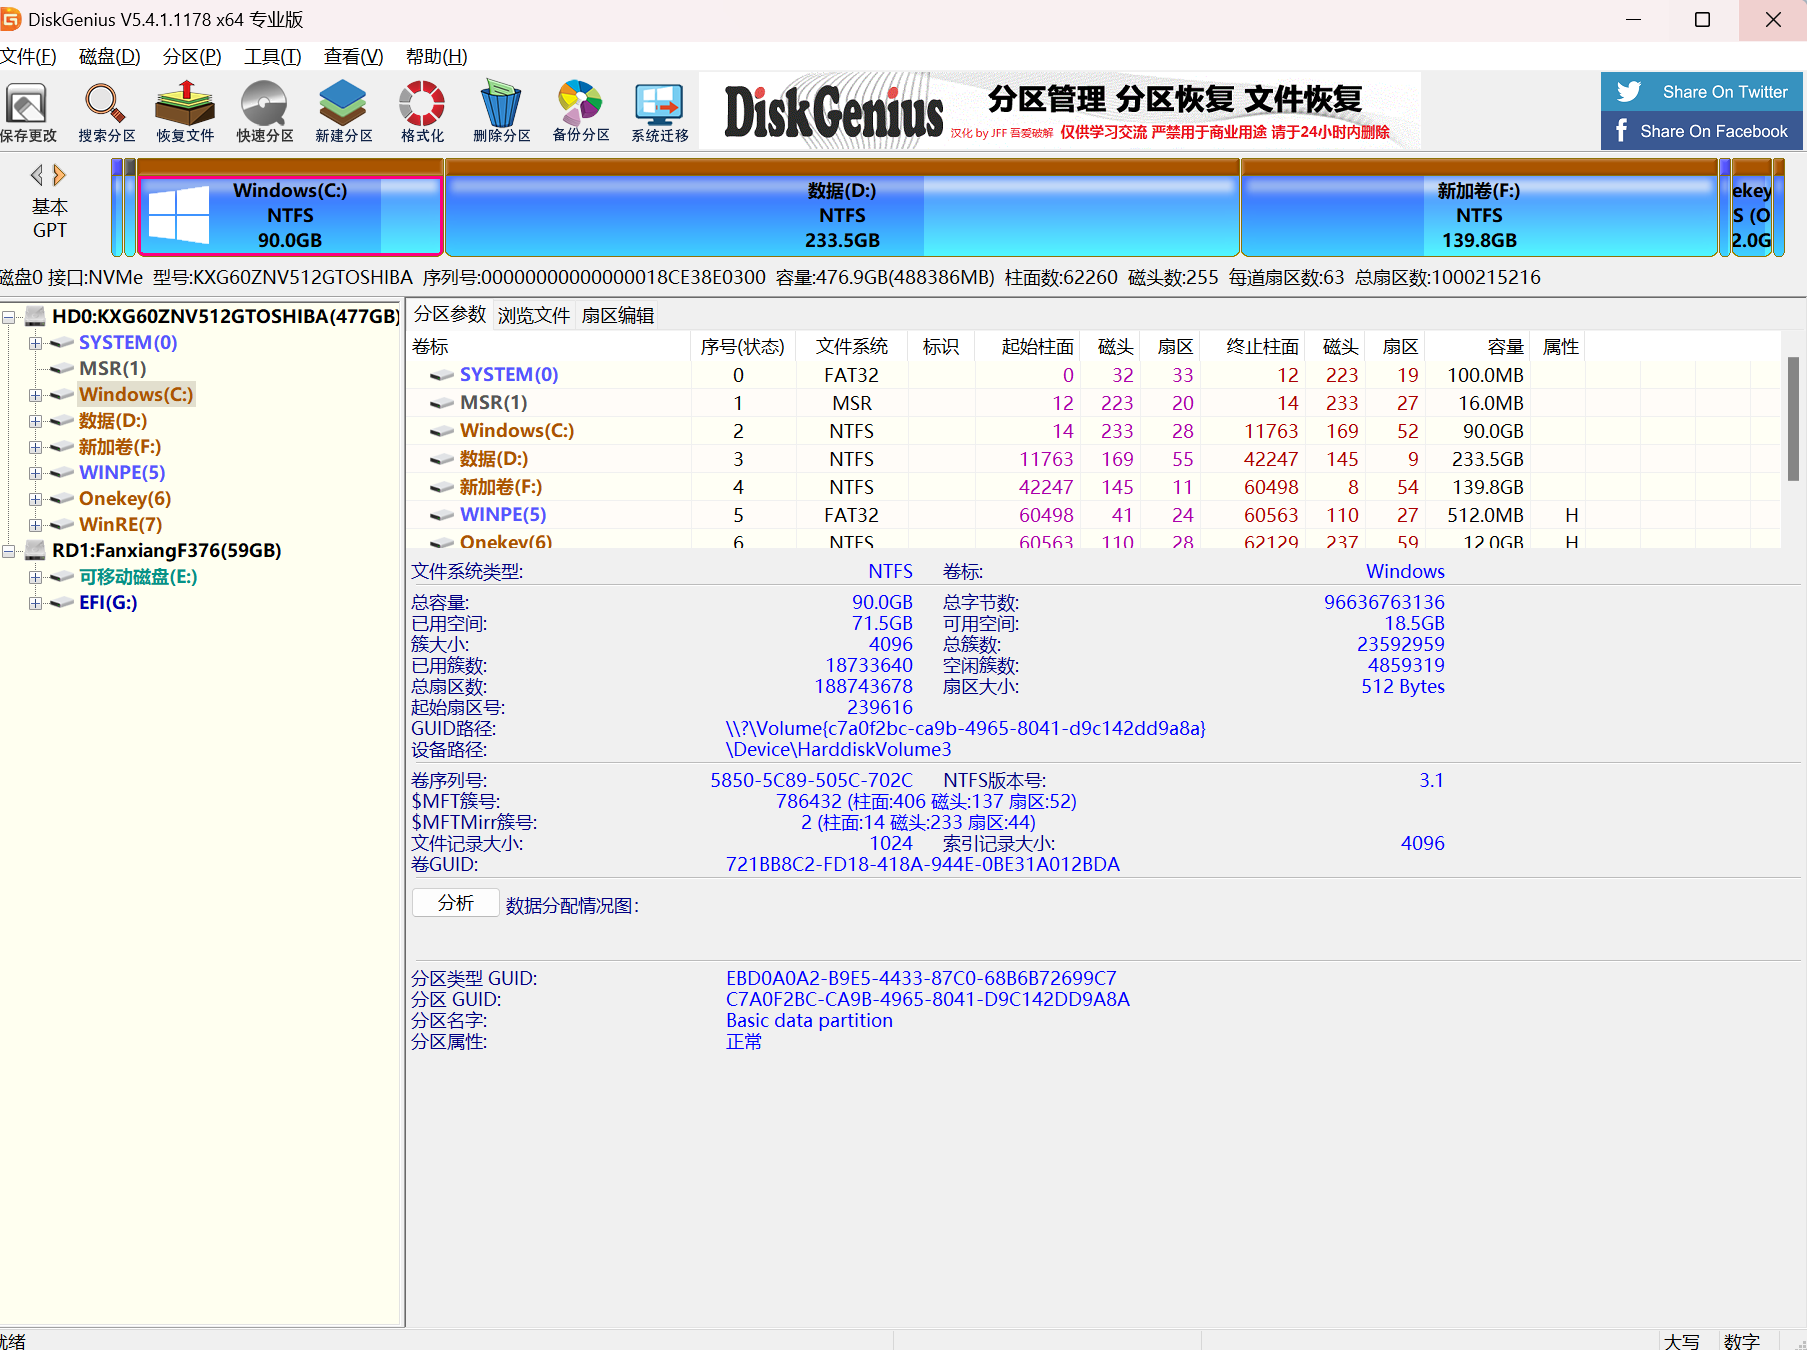Expand the EFI(G:) tree node
1807x1350 pixels.
click(35, 603)
